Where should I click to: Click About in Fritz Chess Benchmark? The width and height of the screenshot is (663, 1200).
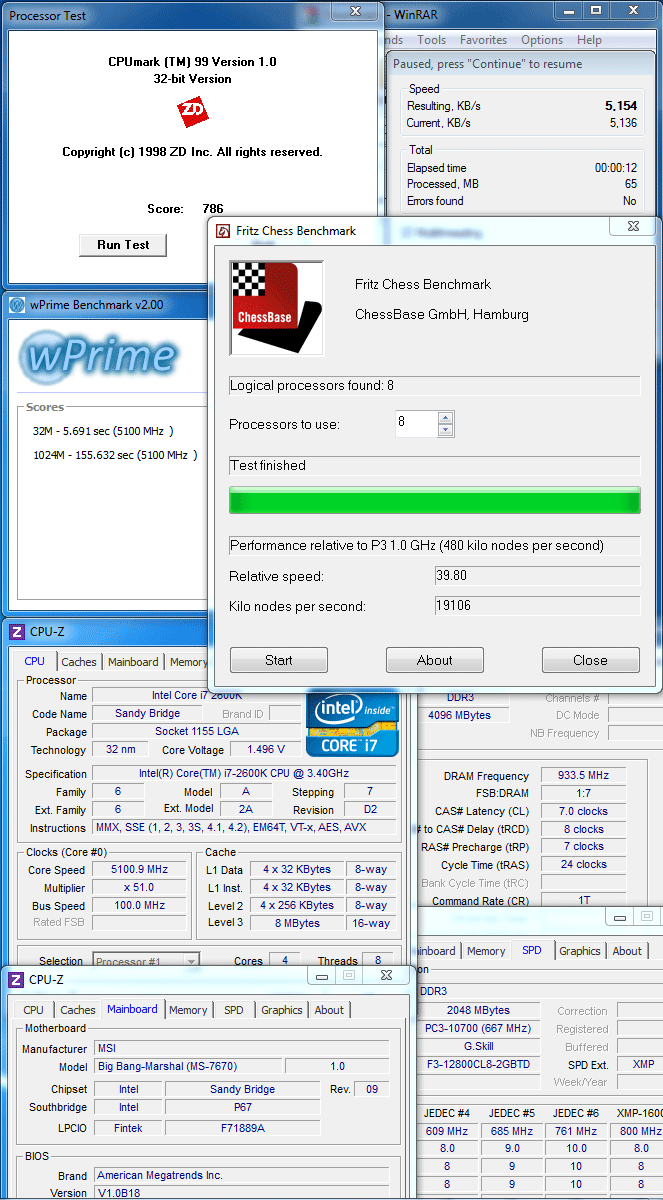click(435, 660)
